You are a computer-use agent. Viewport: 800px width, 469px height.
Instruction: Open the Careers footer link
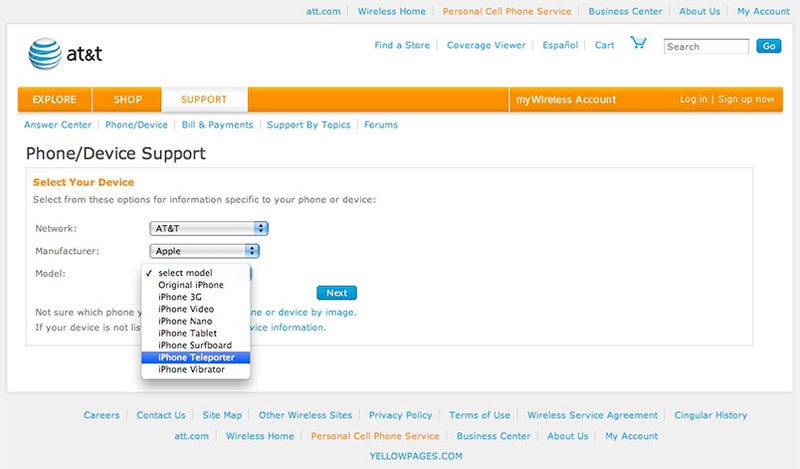(x=101, y=415)
